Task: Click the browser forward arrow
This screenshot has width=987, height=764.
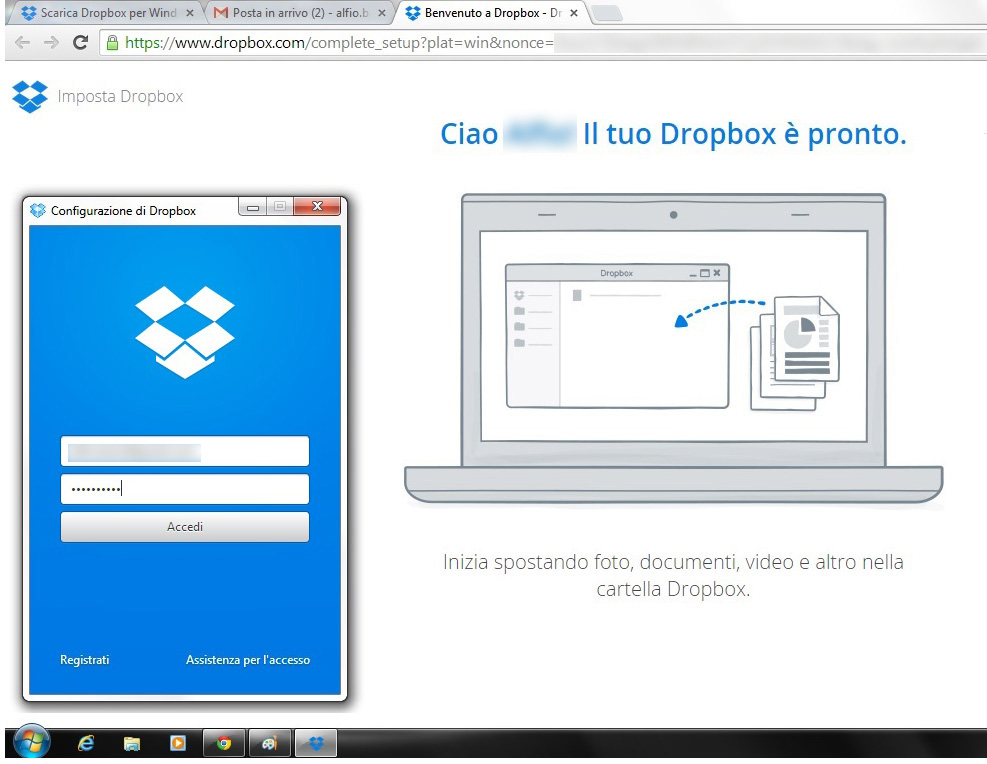Action: (x=52, y=43)
